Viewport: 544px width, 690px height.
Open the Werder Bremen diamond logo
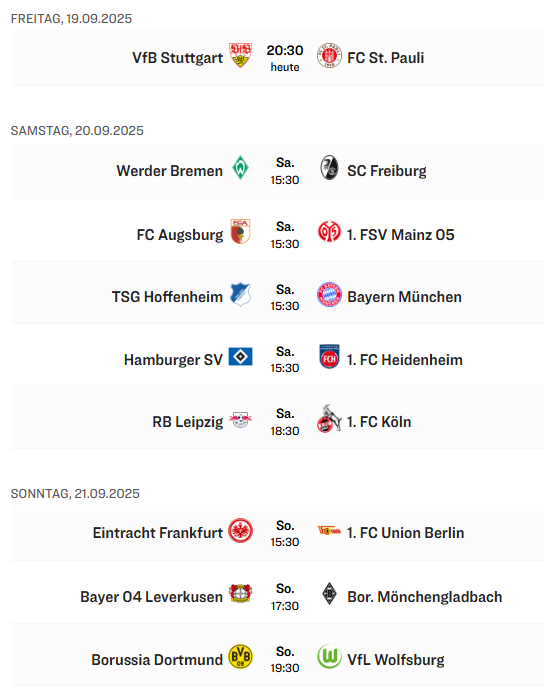(x=240, y=168)
